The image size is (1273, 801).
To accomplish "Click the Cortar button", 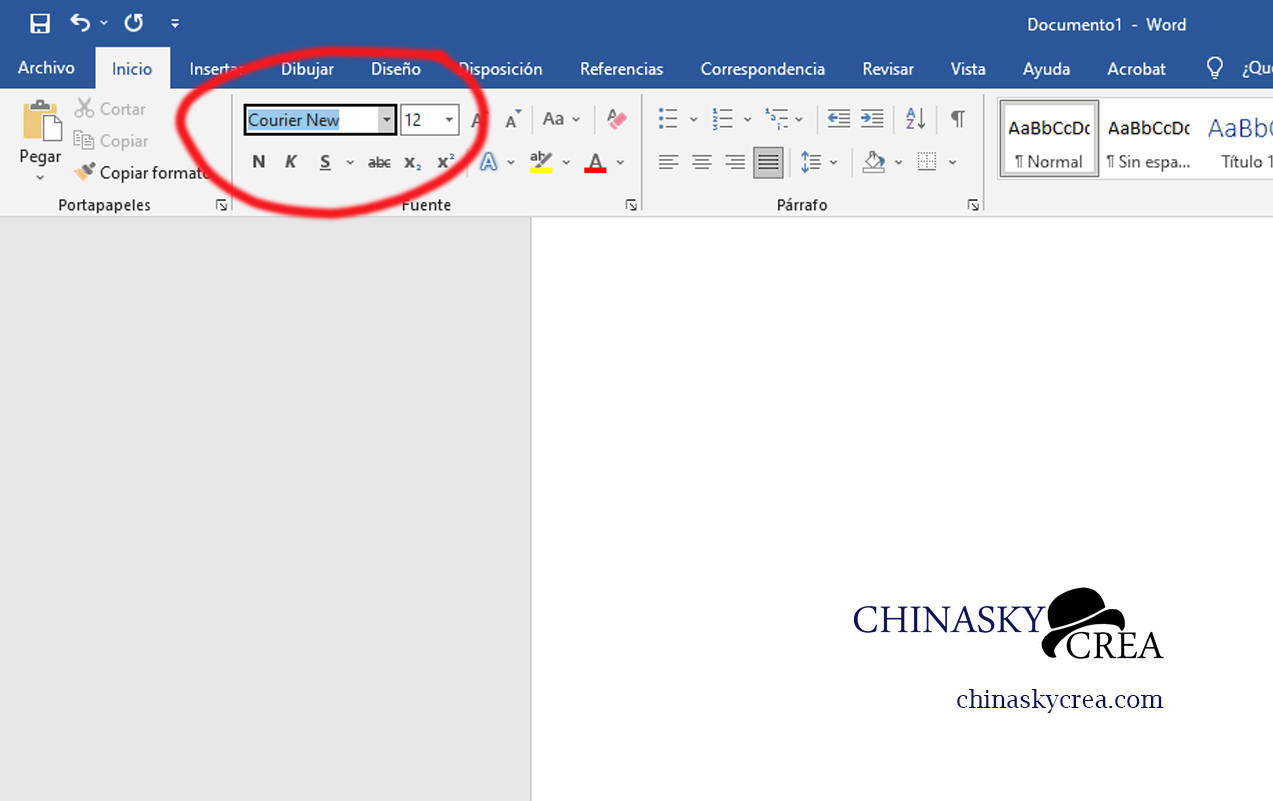I will (110, 108).
